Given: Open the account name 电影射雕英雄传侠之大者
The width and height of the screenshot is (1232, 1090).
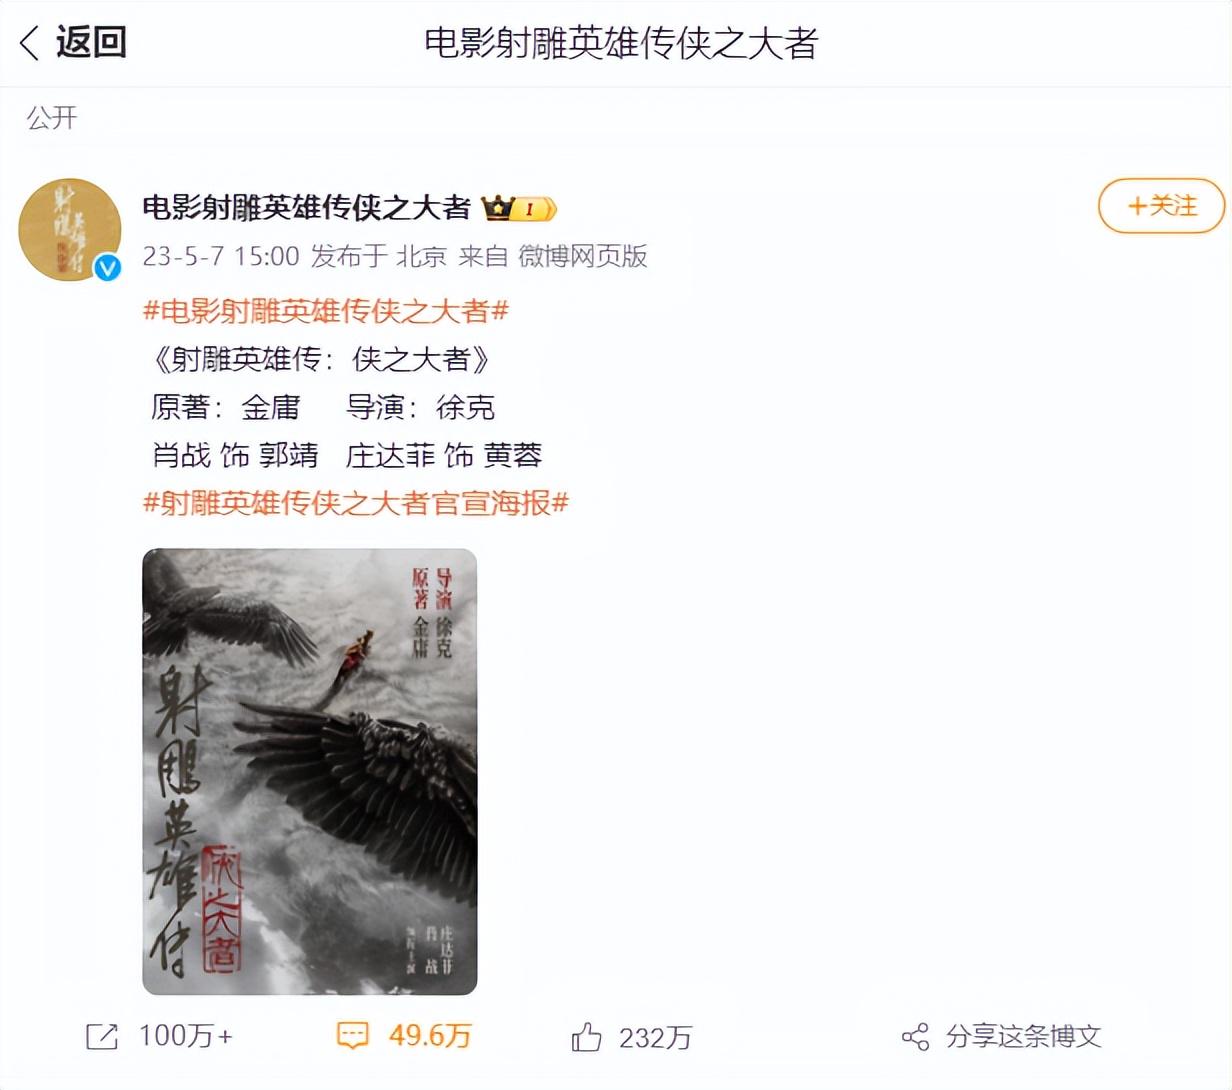Looking at the screenshot, I should pyautogui.click(x=306, y=208).
